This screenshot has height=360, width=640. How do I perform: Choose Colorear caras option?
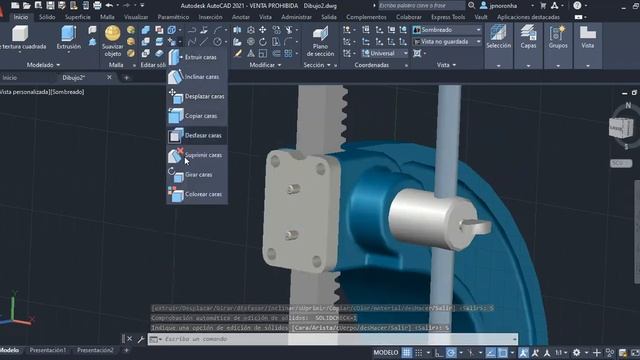tap(197, 194)
